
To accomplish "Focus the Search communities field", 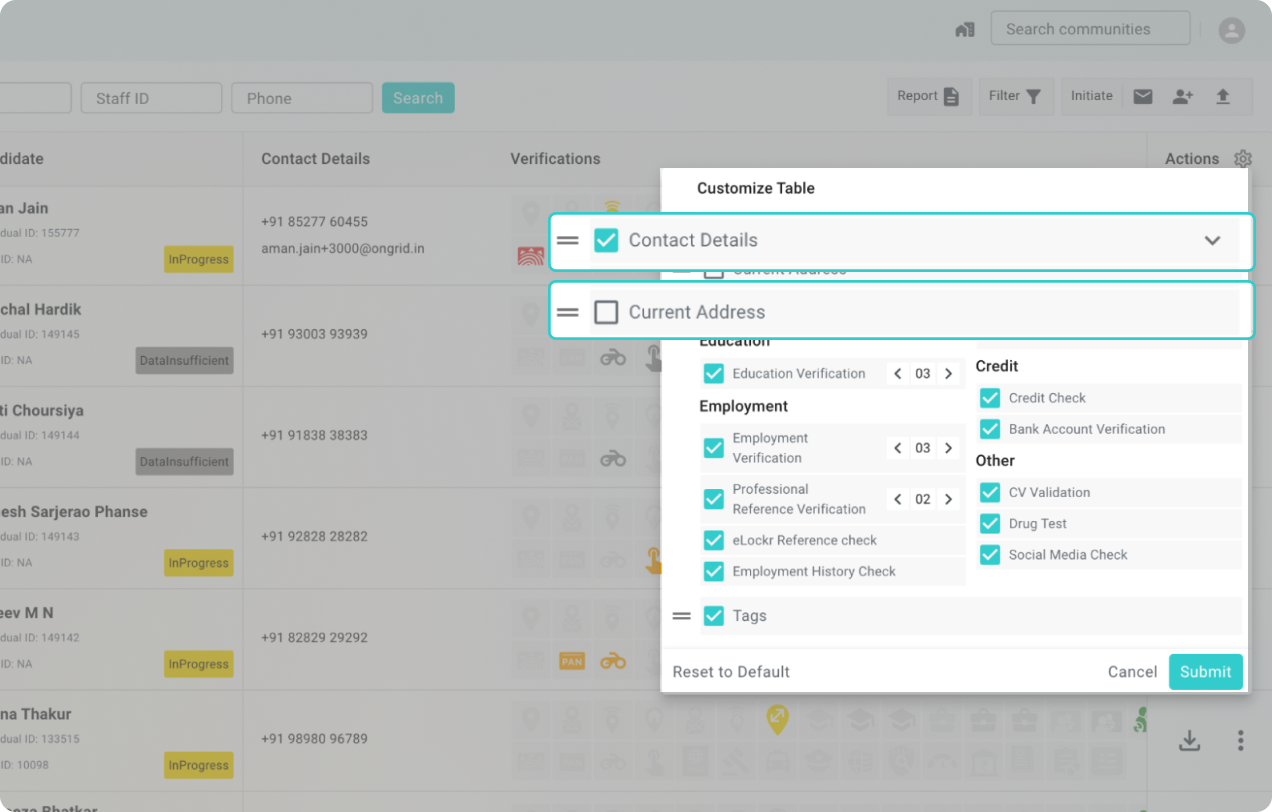I will pos(1090,29).
